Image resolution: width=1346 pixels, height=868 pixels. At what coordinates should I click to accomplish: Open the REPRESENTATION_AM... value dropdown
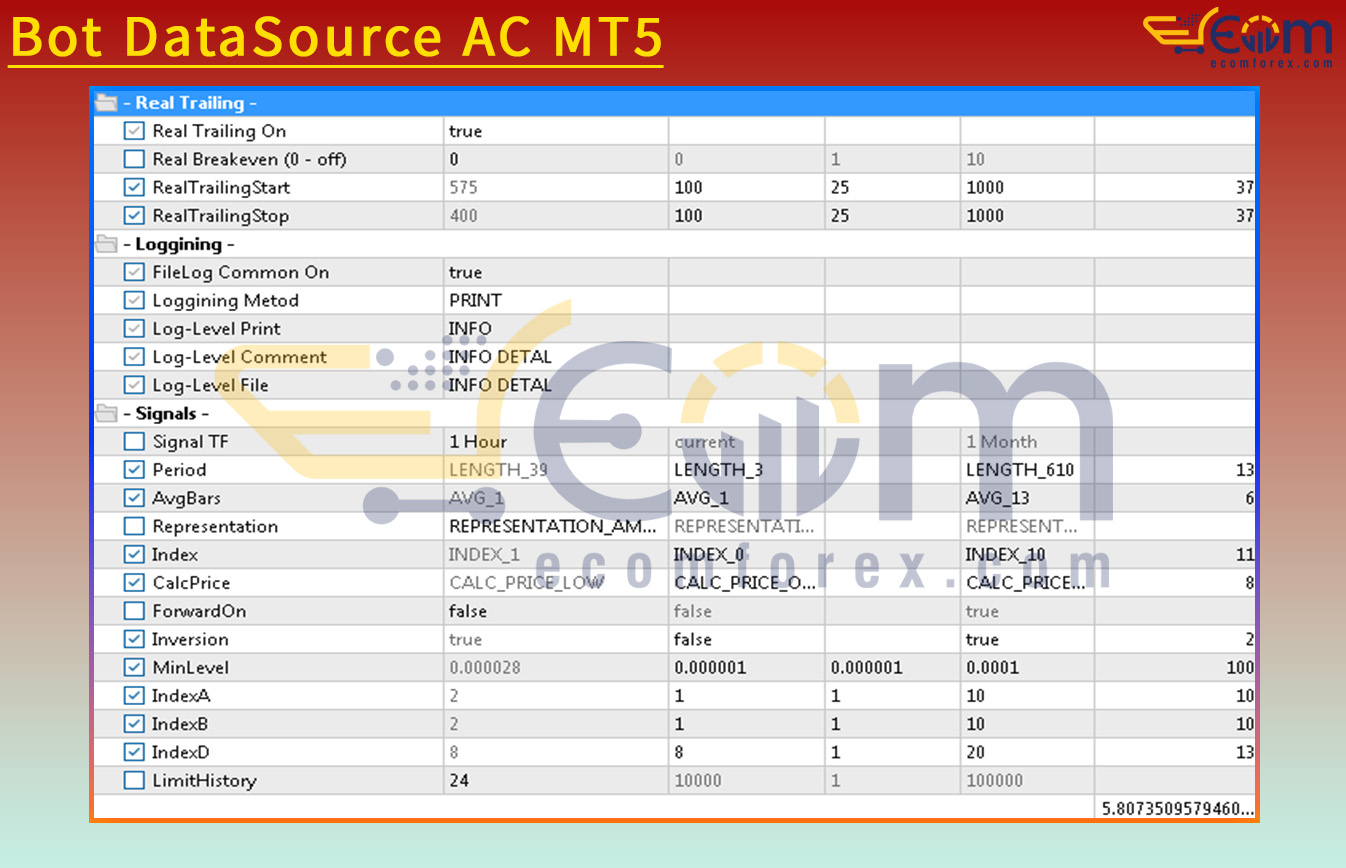pos(556,526)
